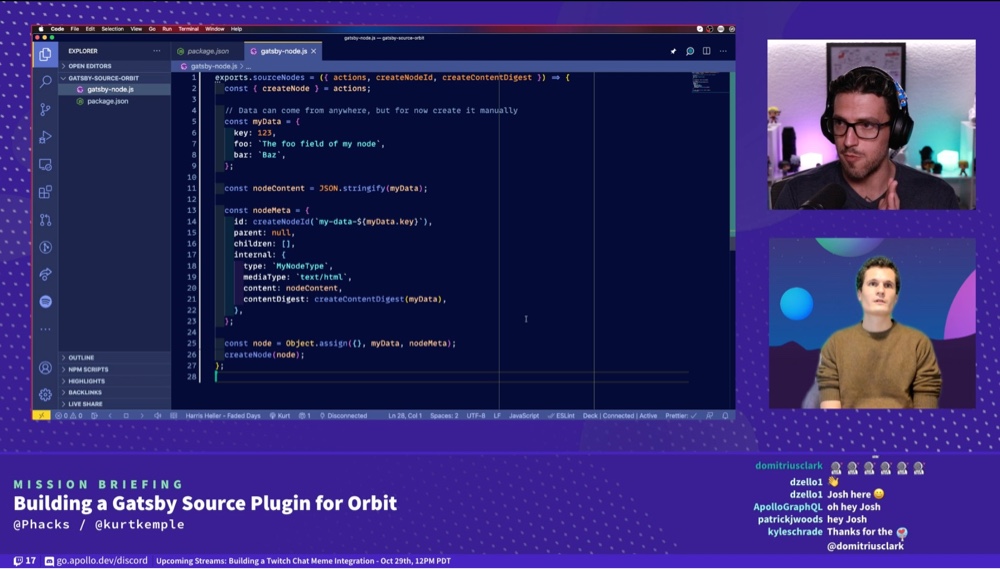Open the Spotify icon in the activity bar
Image resolution: width=1000 pixels, height=569 pixels.
45,302
